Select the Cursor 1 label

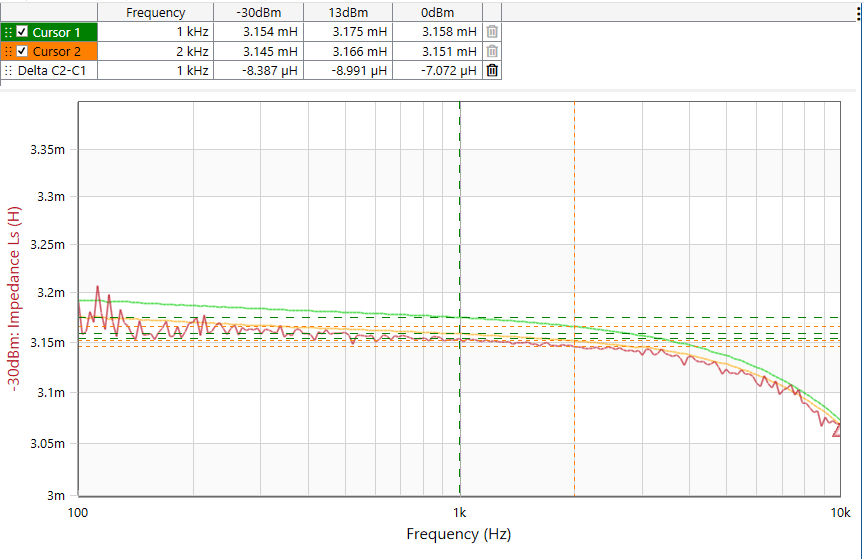[56, 33]
